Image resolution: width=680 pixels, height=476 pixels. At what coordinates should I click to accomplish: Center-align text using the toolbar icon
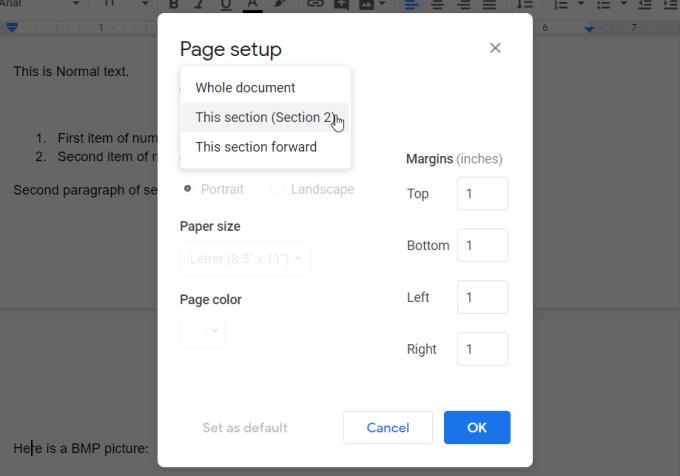(x=438, y=5)
